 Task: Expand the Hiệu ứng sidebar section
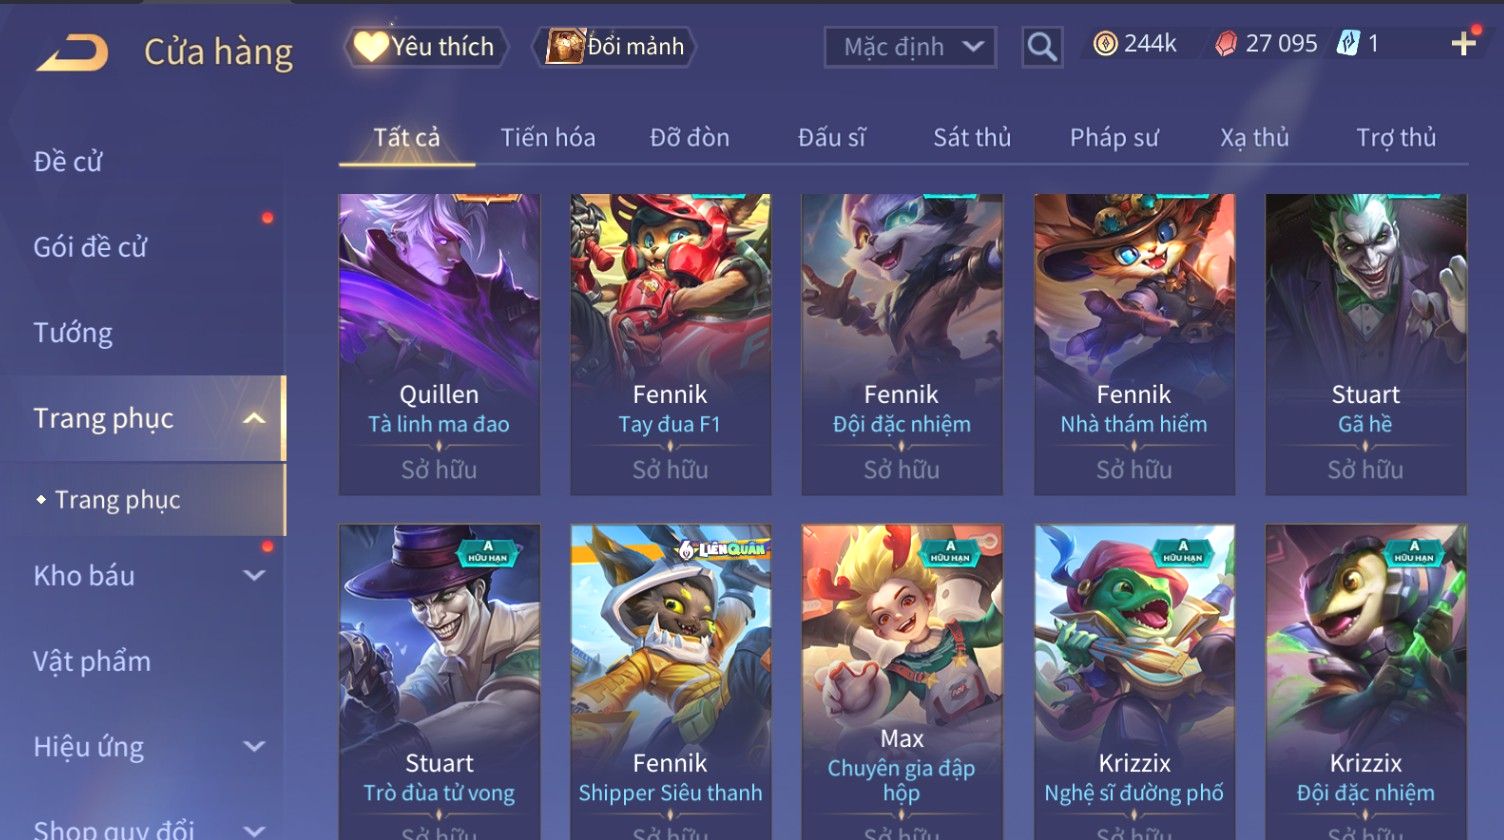pyautogui.click(x=255, y=747)
